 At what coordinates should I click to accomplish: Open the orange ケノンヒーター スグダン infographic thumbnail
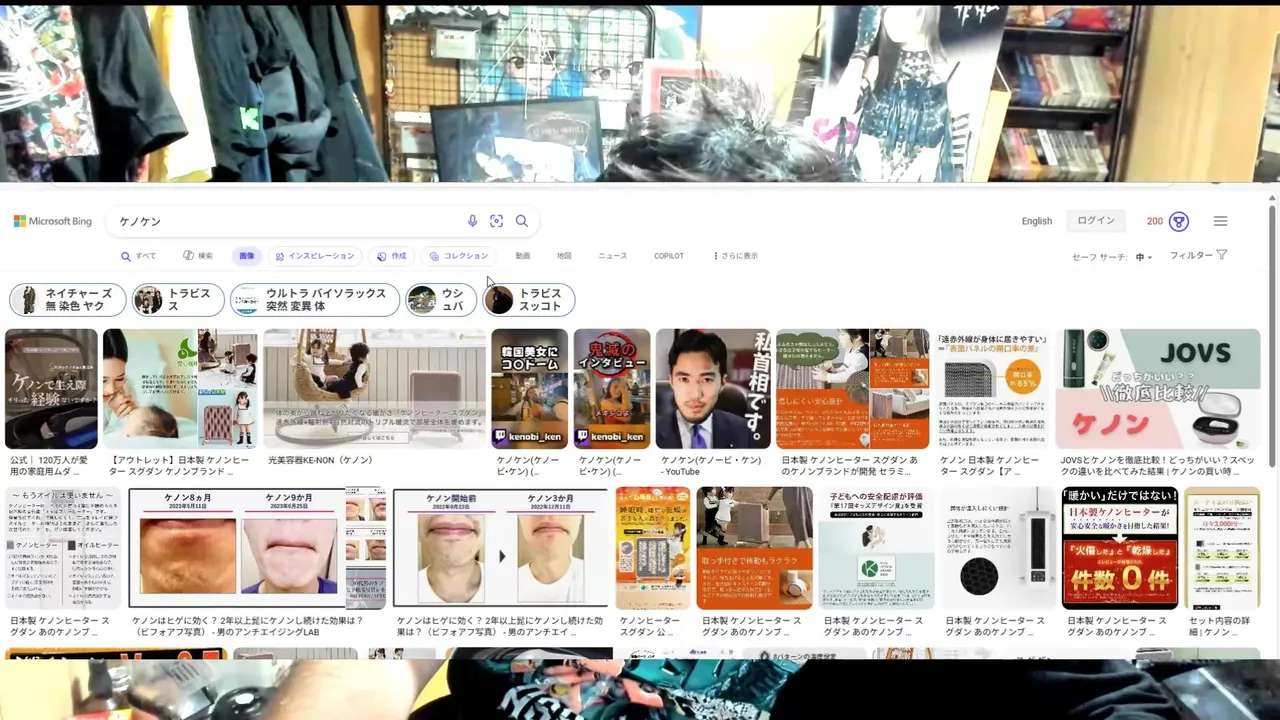852,389
